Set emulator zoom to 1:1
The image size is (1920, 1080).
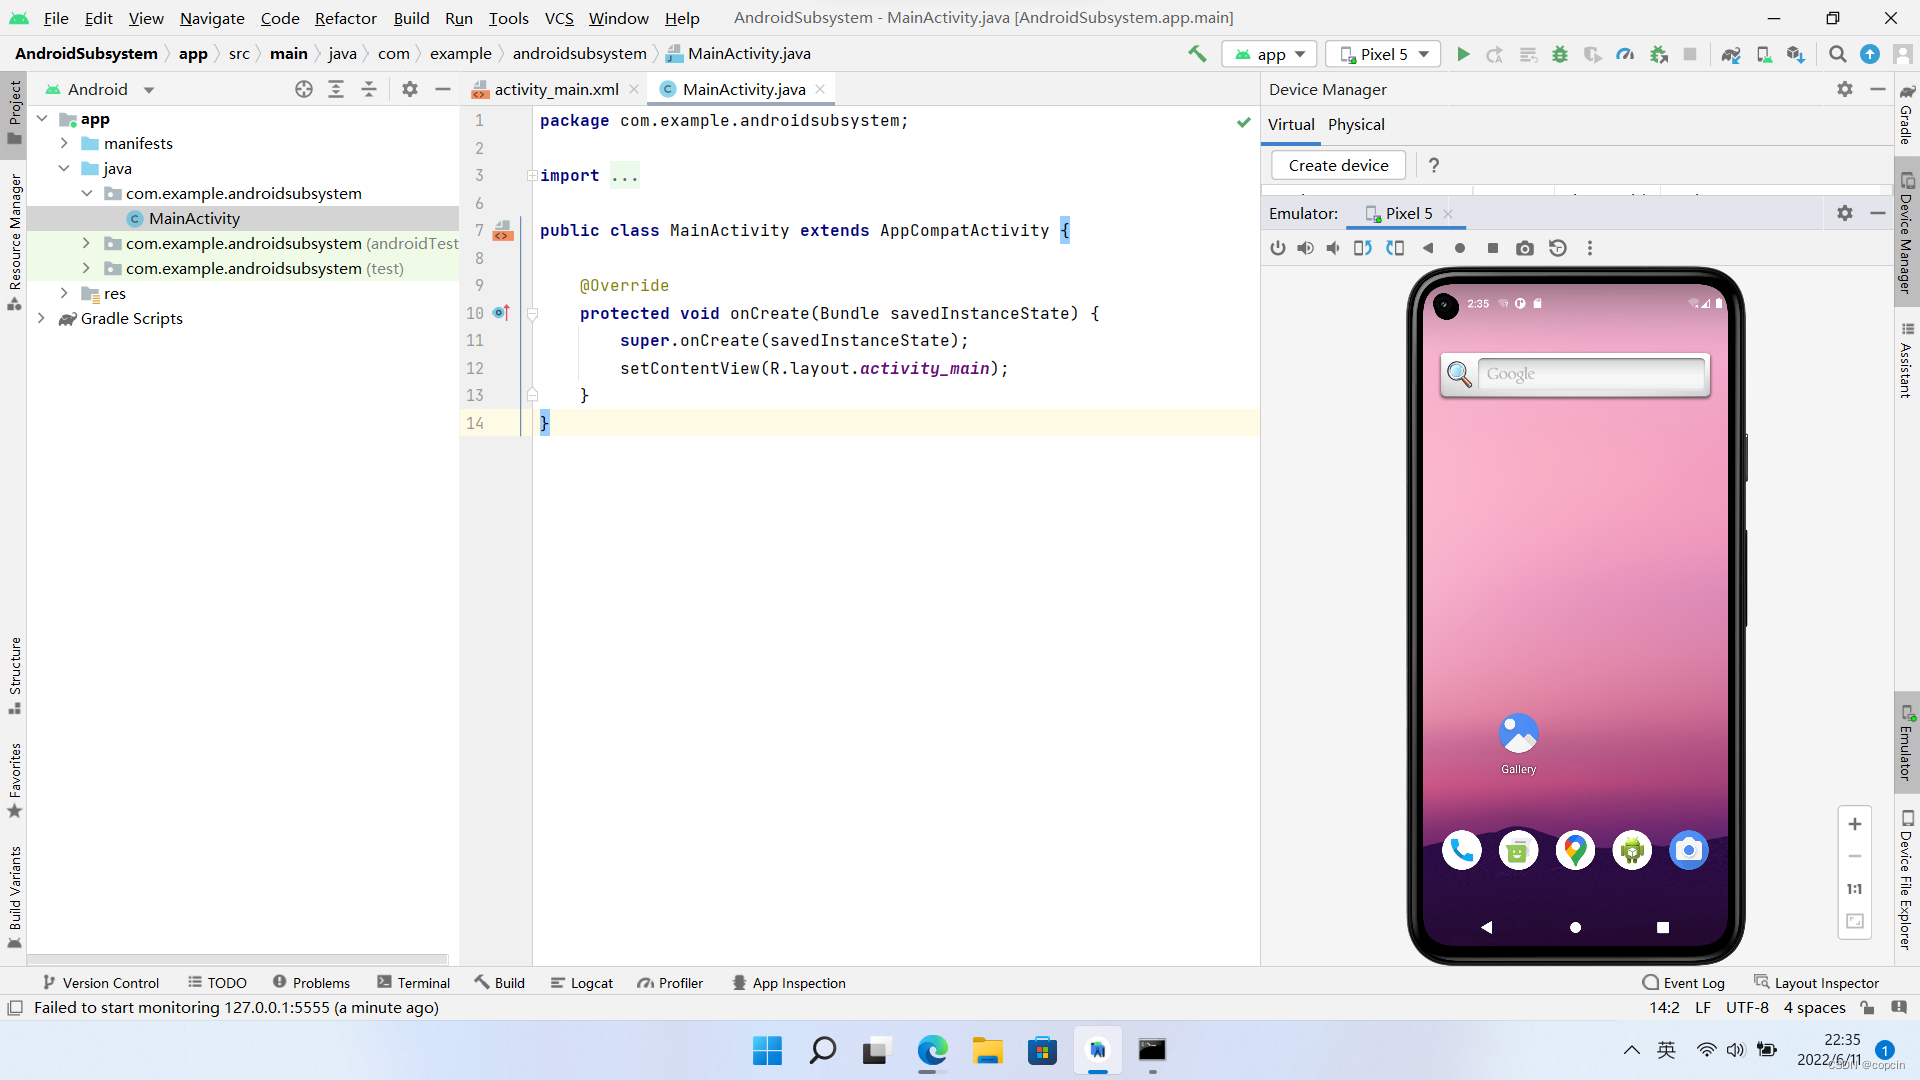point(1855,889)
